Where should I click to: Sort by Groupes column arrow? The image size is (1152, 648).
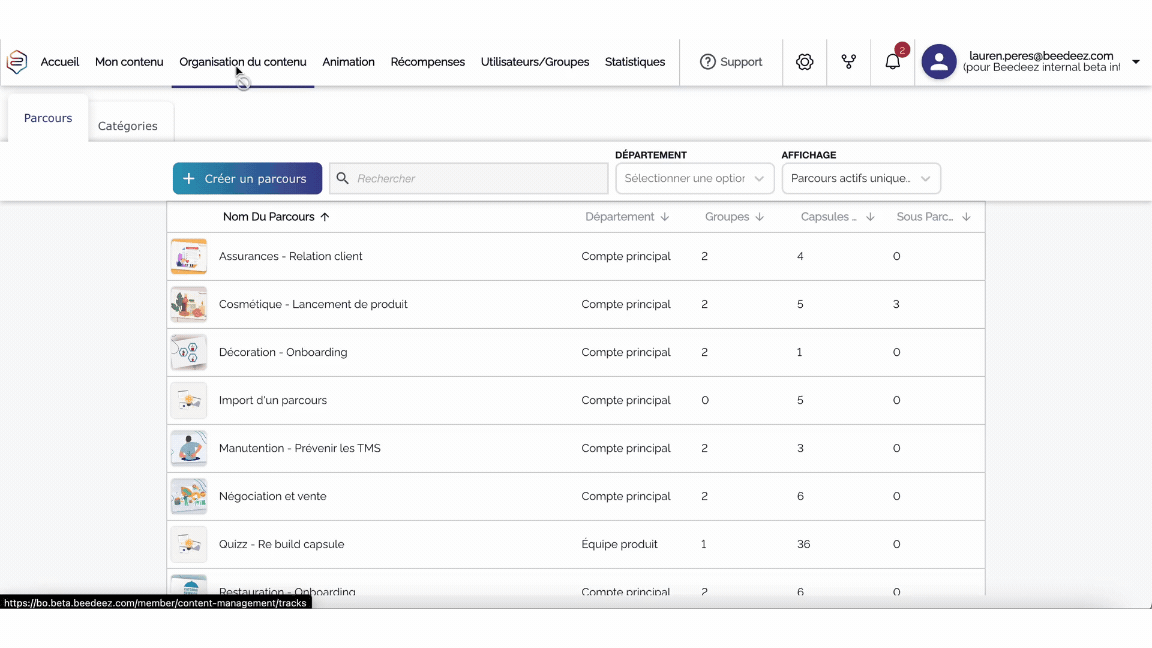click(x=760, y=217)
